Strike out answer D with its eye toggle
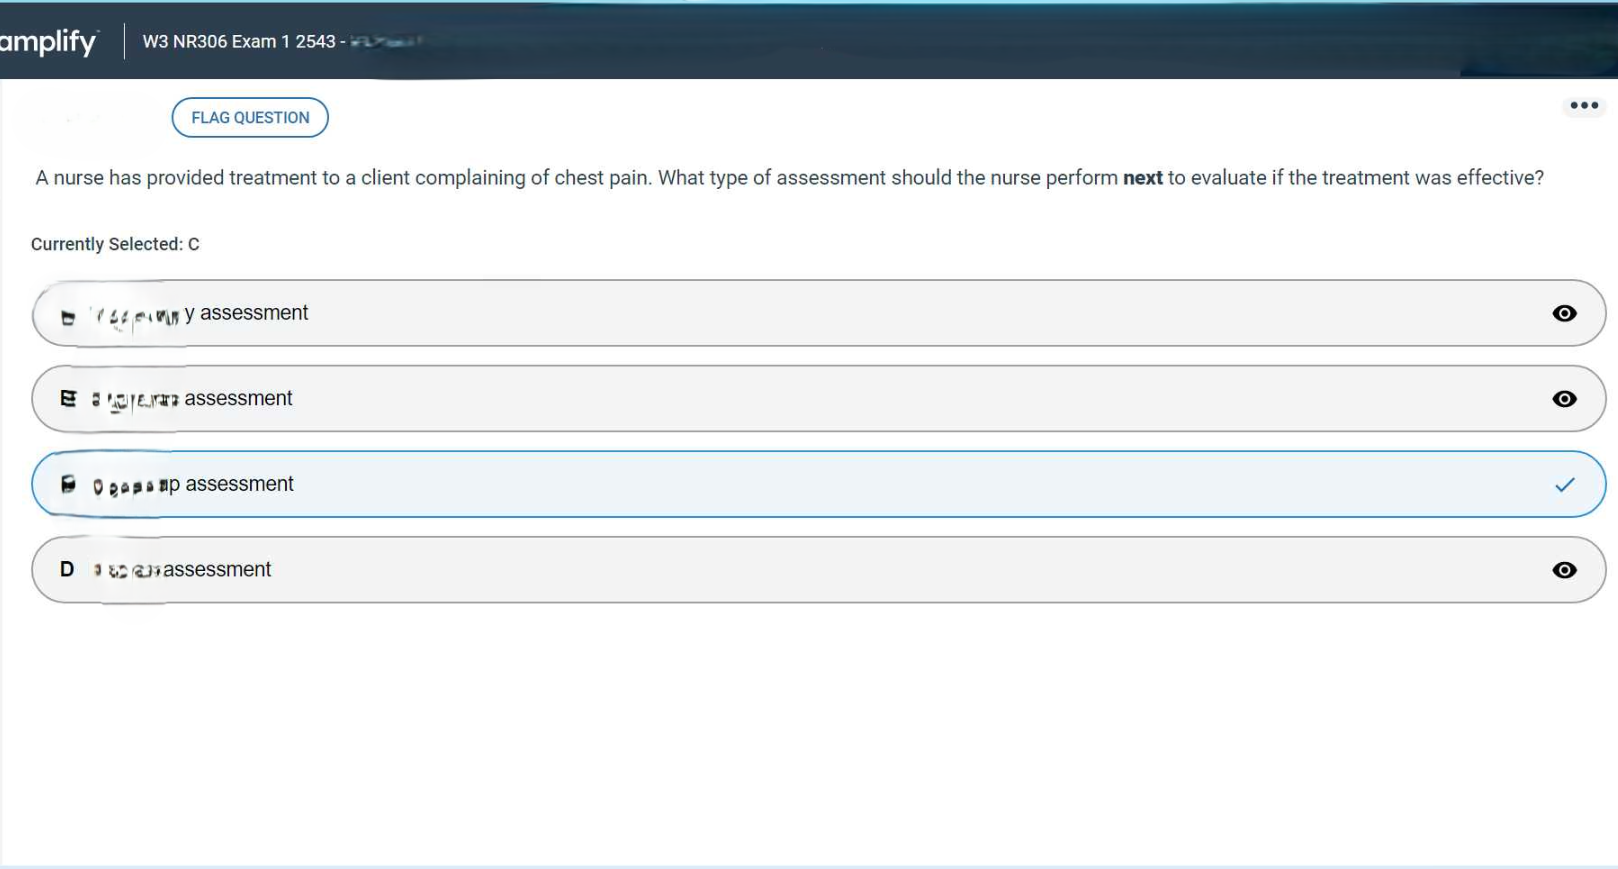1618x869 pixels. 1565,569
